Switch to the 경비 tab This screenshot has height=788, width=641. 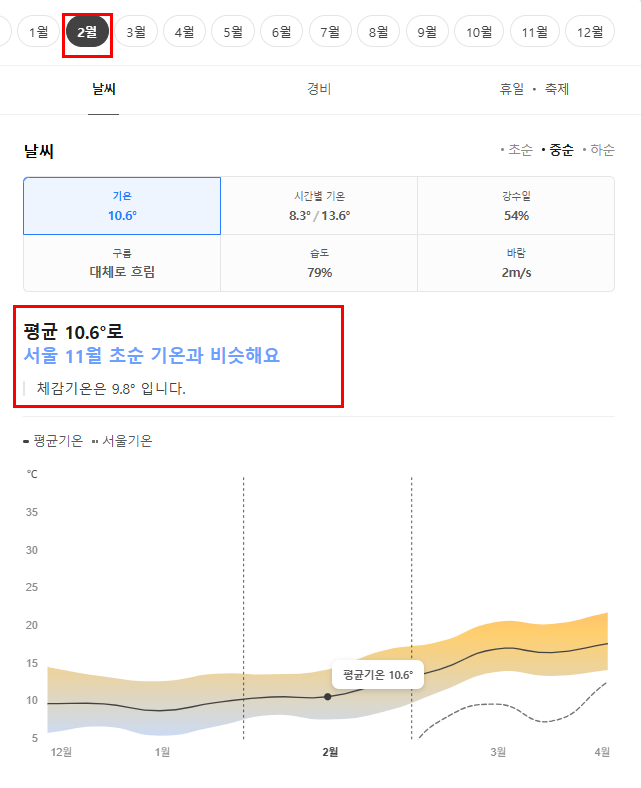(x=319, y=89)
